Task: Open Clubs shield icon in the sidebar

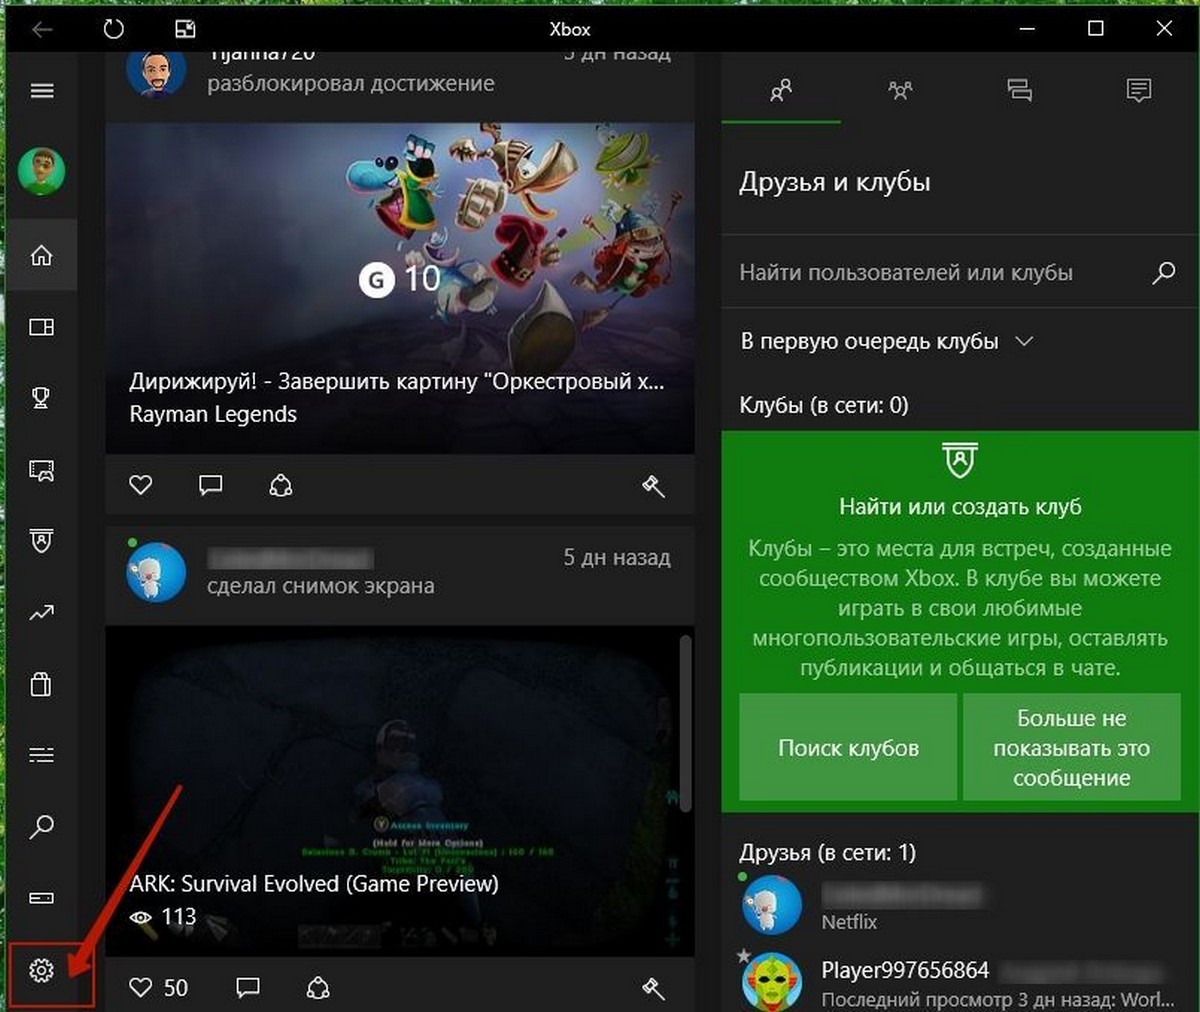Action: (41, 541)
